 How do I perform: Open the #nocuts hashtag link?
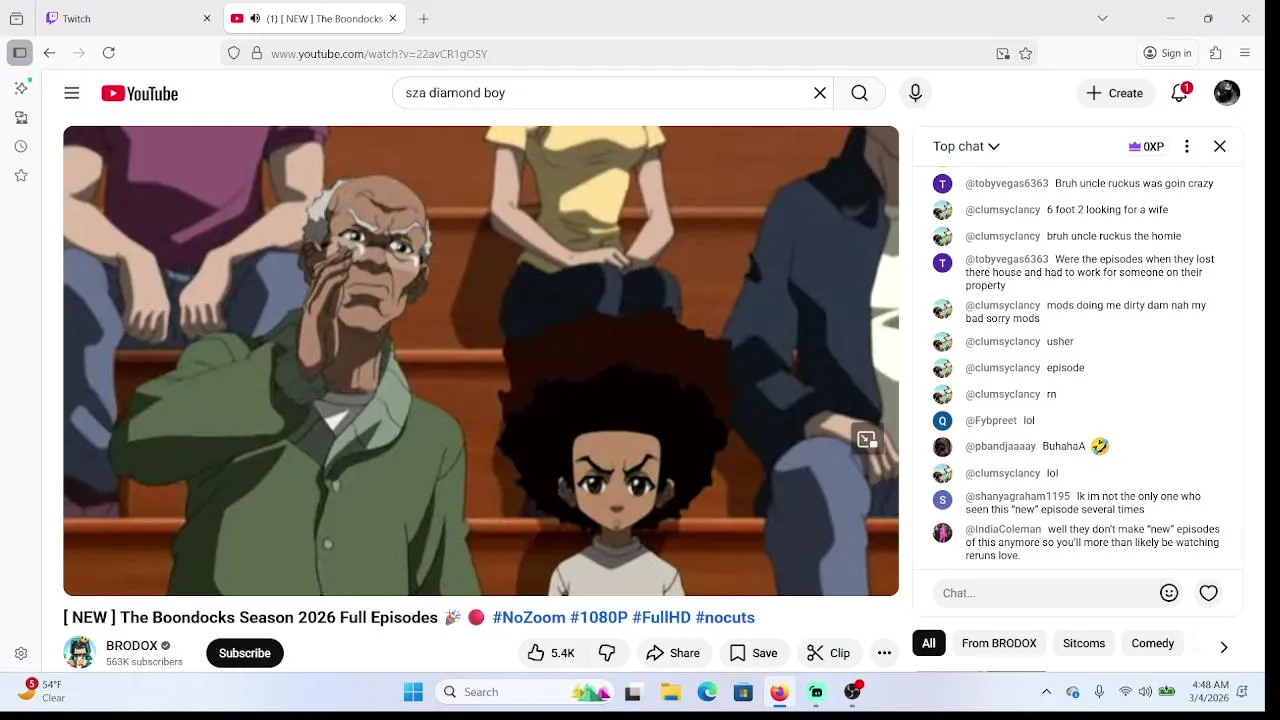tap(725, 618)
